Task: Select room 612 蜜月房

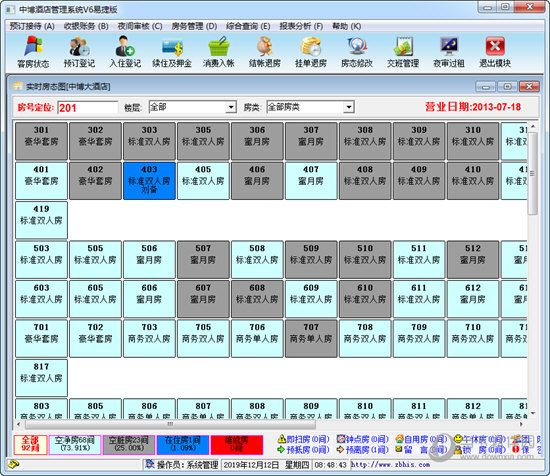Action: coord(473,299)
